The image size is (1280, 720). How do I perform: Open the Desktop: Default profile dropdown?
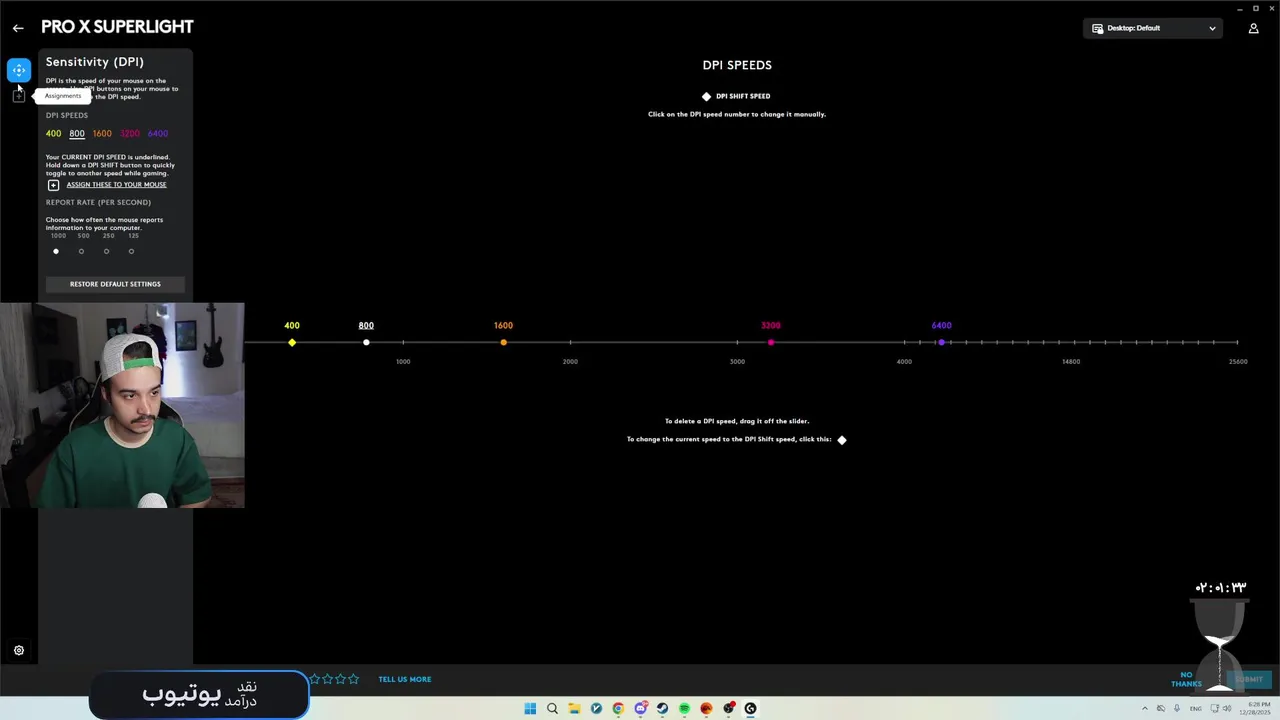click(x=1153, y=28)
